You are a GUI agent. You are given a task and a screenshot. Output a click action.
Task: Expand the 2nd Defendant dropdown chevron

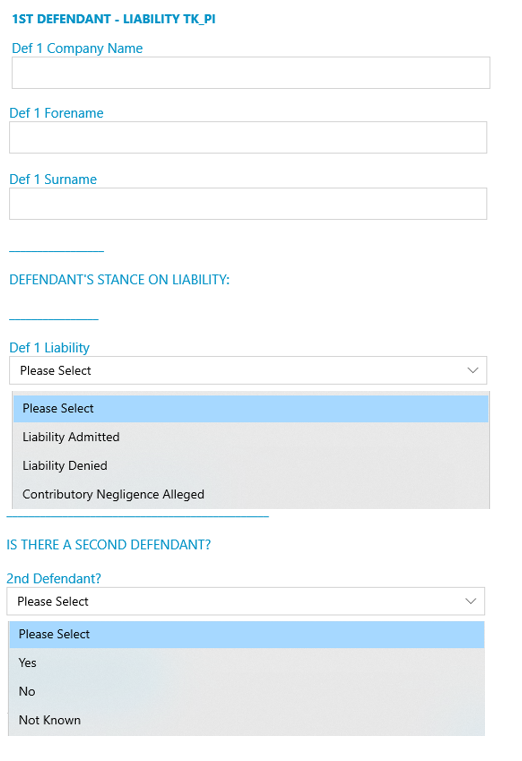(x=470, y=601)
